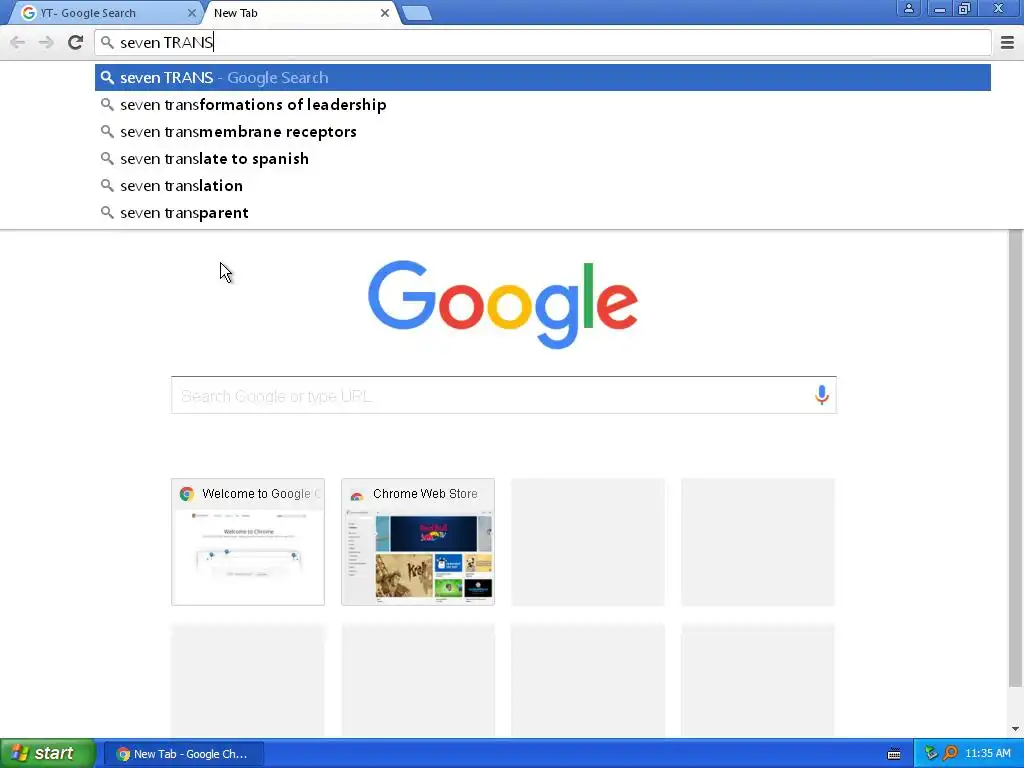Choose 'seven translate to spanish' suggestion
Screen dimensions: 1024x768
(542, 159)
